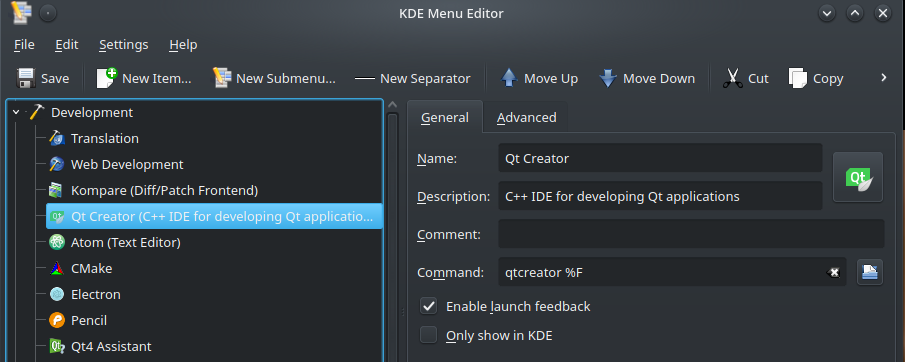Click into the Comment input field
This screenshot has width=905, height=362.
tap(691, 234)
